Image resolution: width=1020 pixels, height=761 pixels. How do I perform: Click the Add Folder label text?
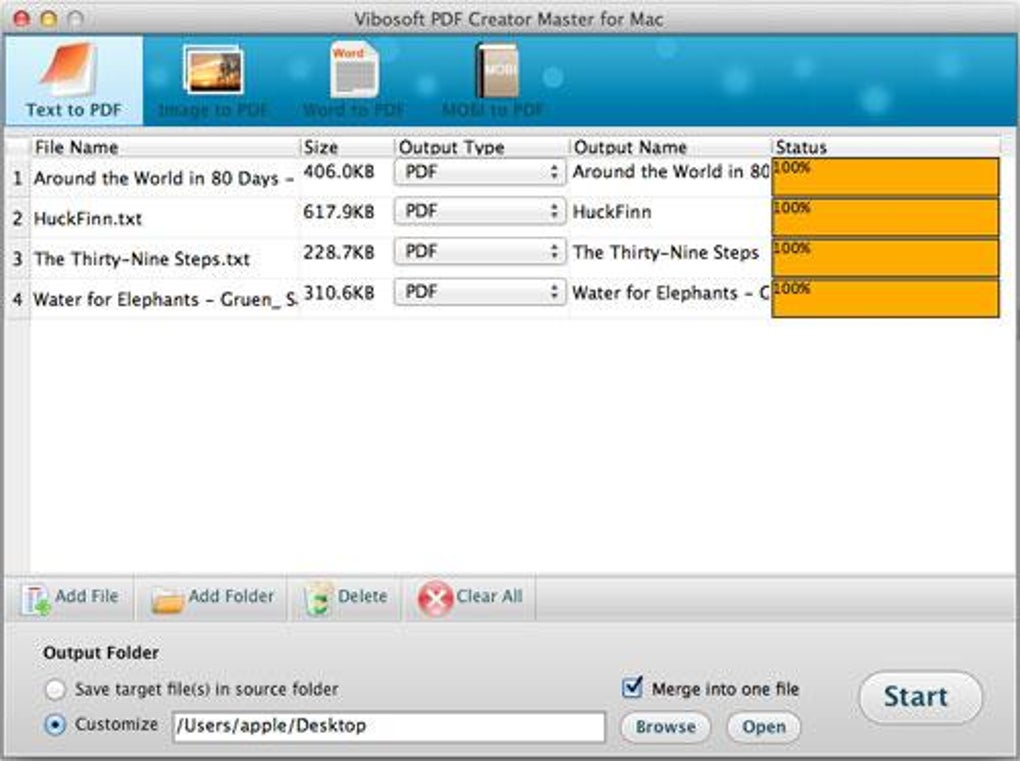coord(231,596)
